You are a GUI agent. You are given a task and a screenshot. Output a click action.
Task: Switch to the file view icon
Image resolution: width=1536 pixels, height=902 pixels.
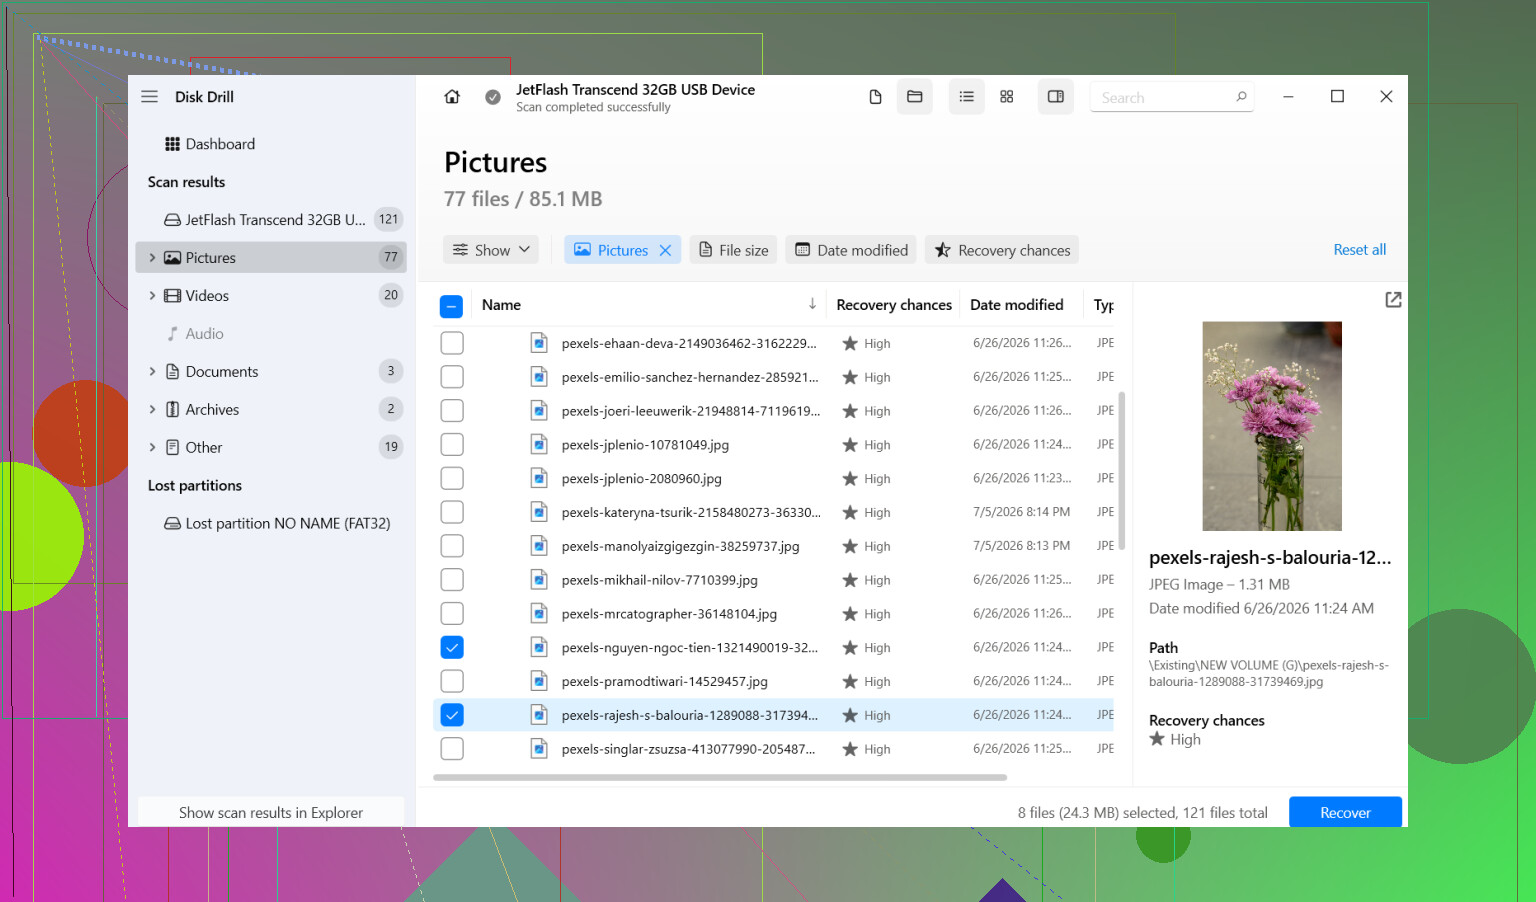875,97
